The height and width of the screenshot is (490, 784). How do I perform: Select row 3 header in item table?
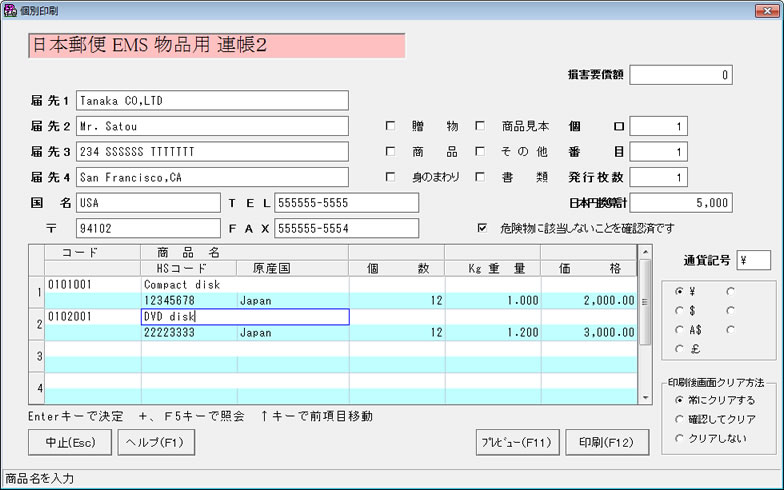[x=37, y=356]
